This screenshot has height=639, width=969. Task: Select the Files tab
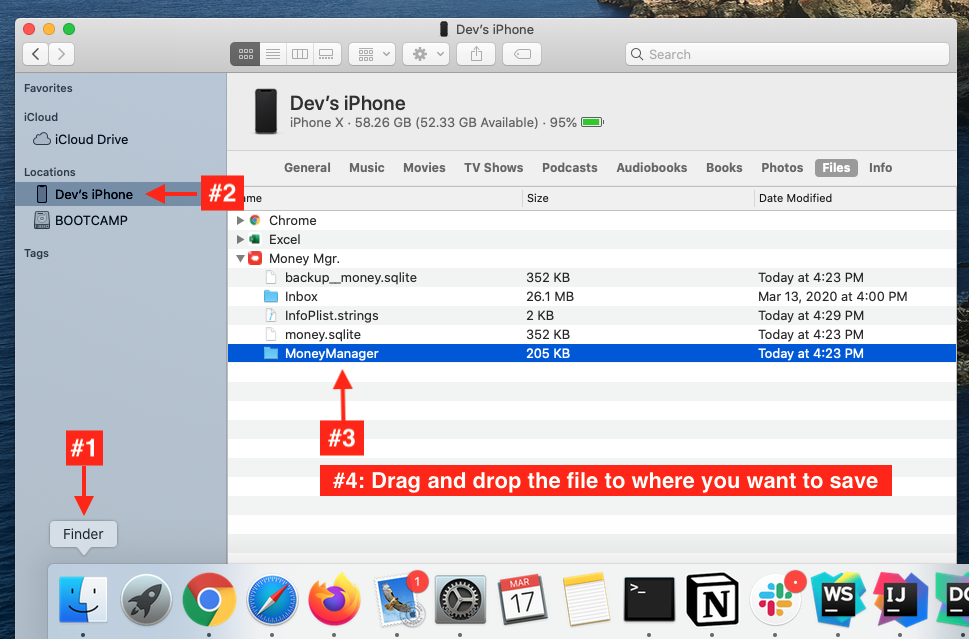point(836,167)
